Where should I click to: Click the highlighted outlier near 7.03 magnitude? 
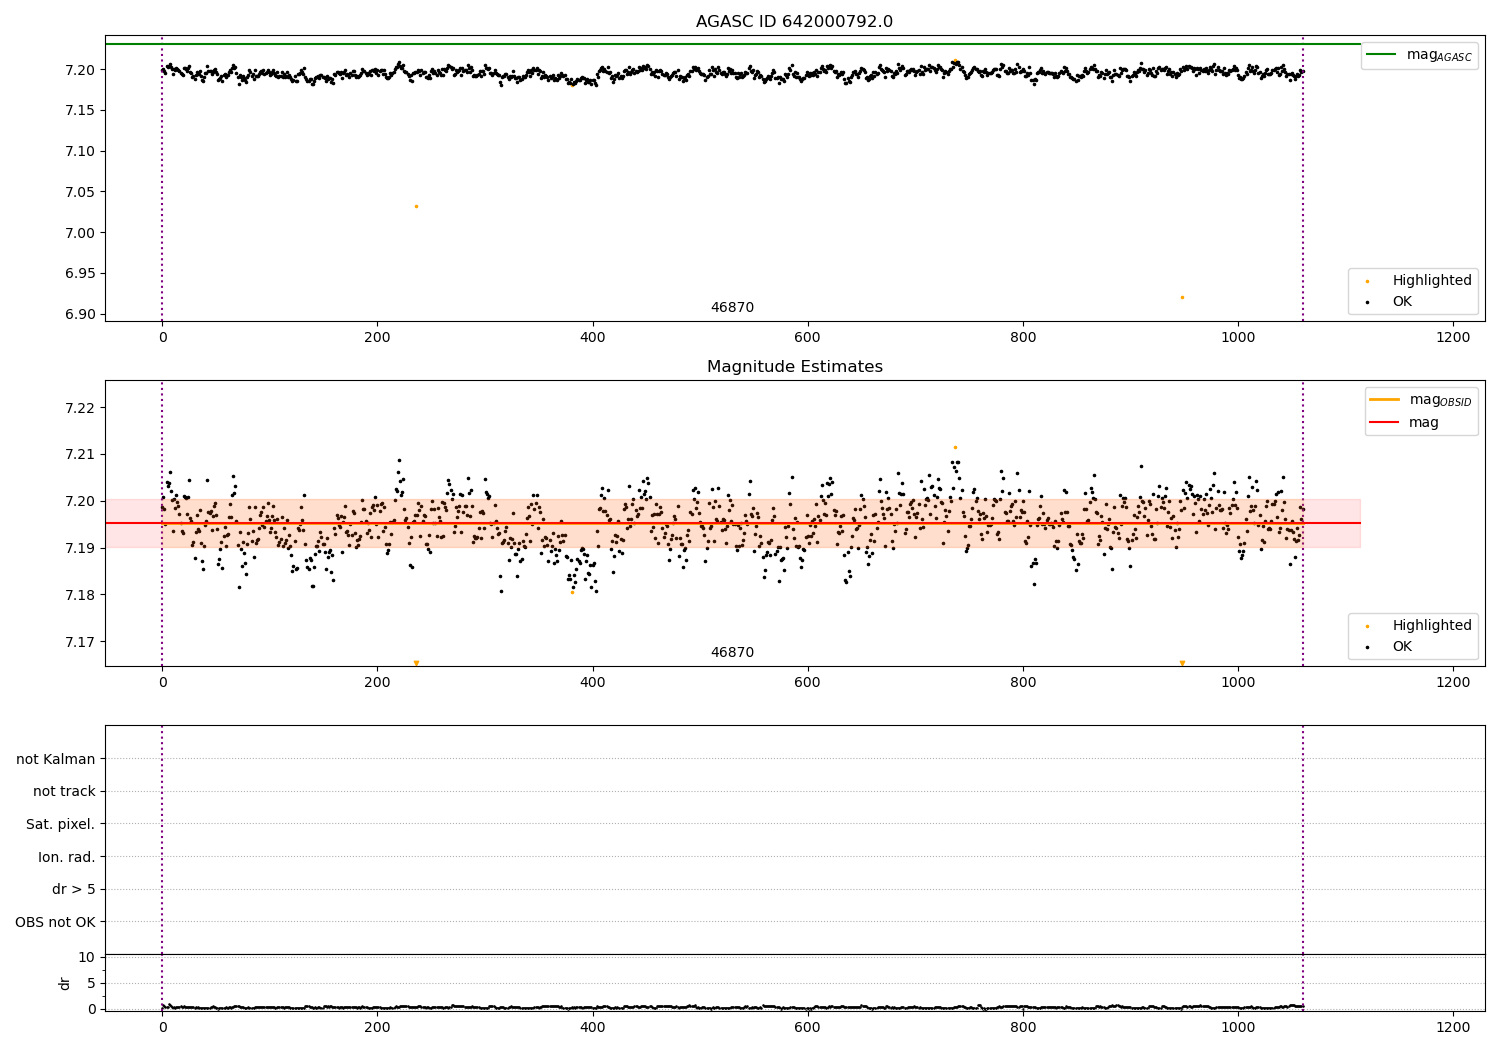[x=416, y=206]
